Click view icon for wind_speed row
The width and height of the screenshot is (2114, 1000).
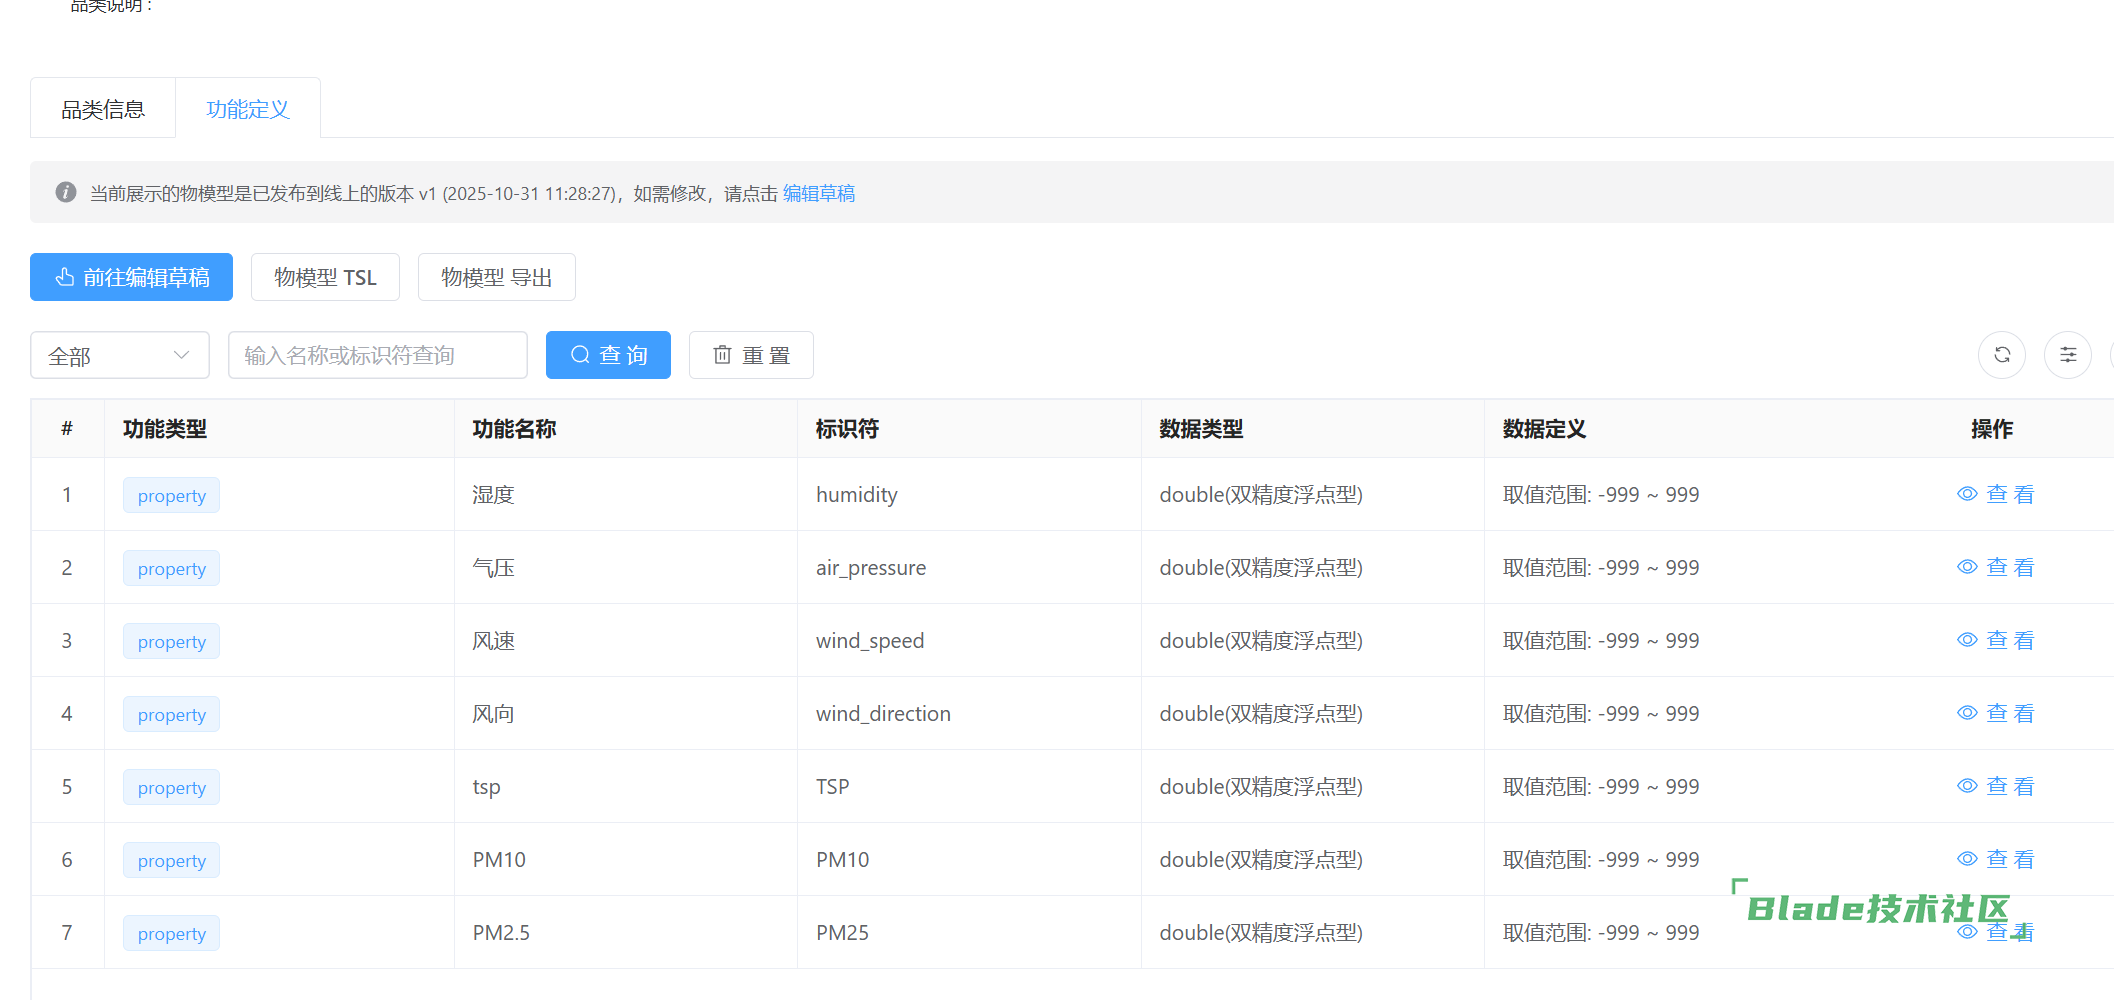click(x=1967, y=640)
